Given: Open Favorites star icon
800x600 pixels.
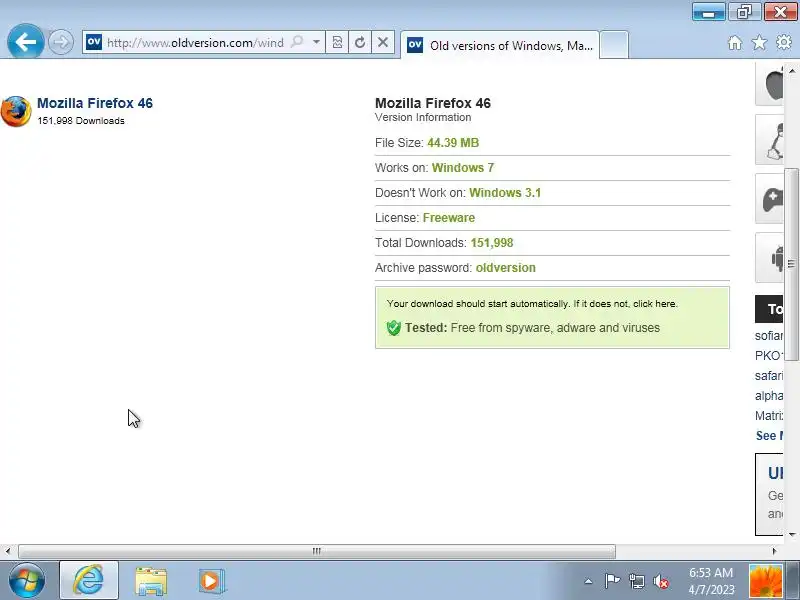Looking at the screenshot, I should pos(759,43).
